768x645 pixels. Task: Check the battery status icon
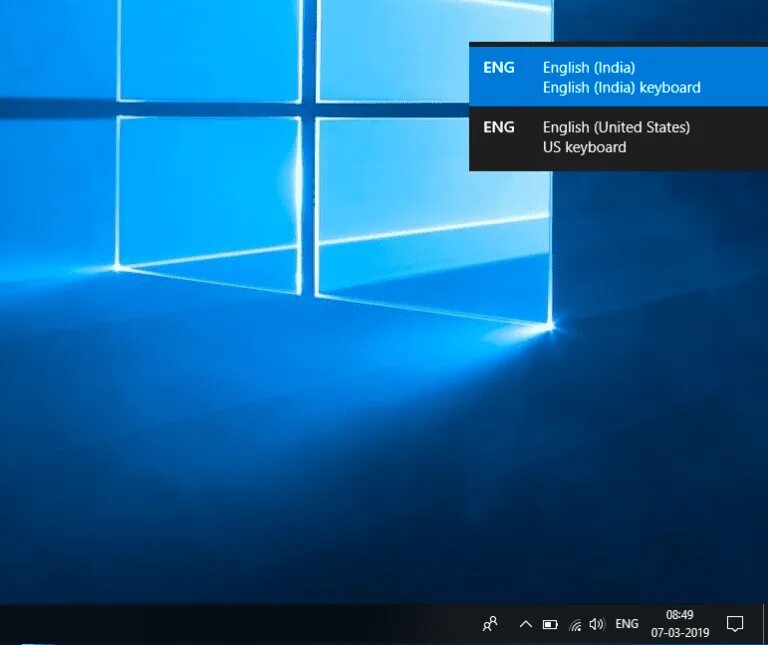coord(550,624)
